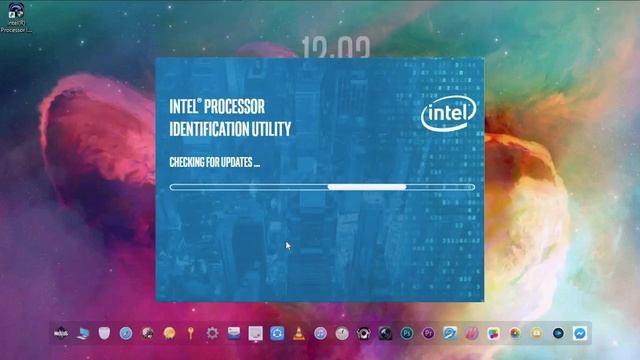Open the Intel Processor desktop shortcut
This screenshot has height=360, width=640.
point(16,18)
